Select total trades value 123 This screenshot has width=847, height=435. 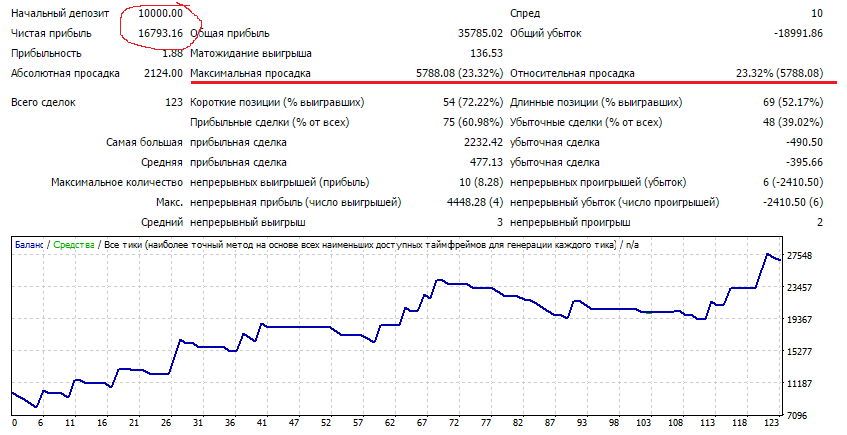click(x=174, y=102)
